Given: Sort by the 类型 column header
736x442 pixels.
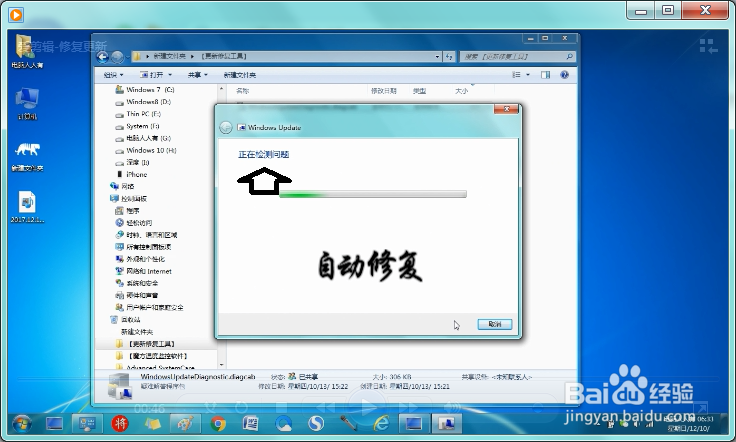Looking at the screenshot, I should coord(419,91).
